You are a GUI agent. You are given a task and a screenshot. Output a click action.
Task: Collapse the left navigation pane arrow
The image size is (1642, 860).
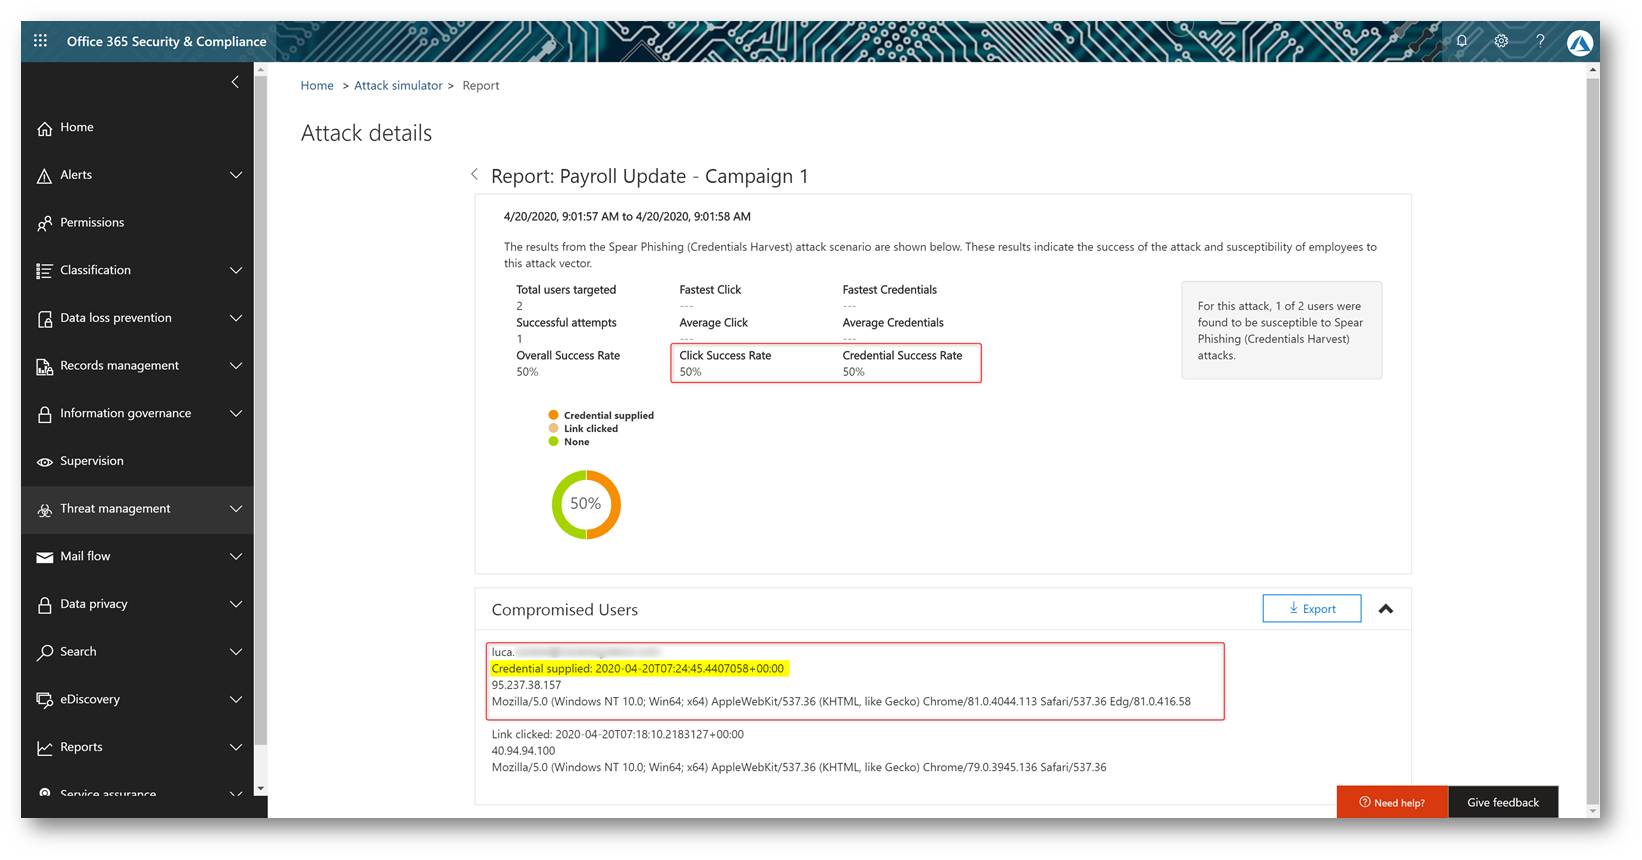tap(235, 82)
